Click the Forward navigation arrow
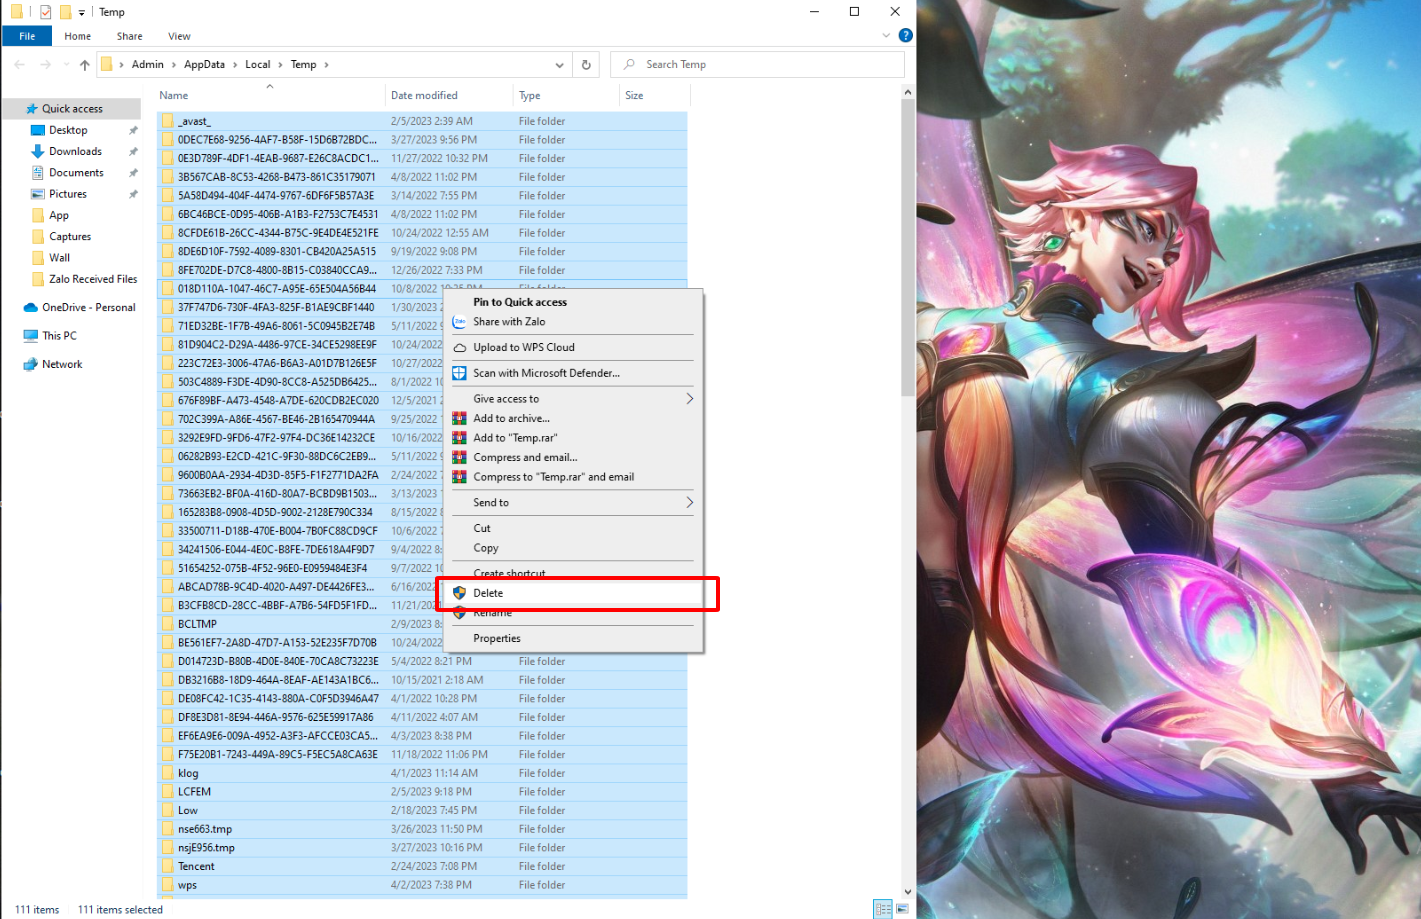The width and height of the screenshot is (1421, 919). coord(45,64)
